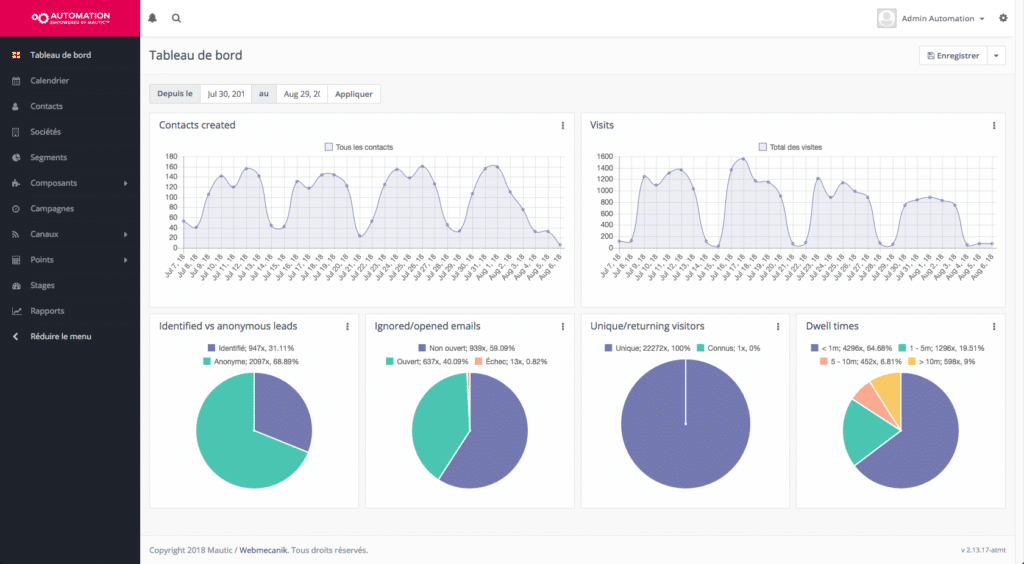Expand the Canaux submenu
This screenshot has width=1024, height=564.
coord(125,234)
